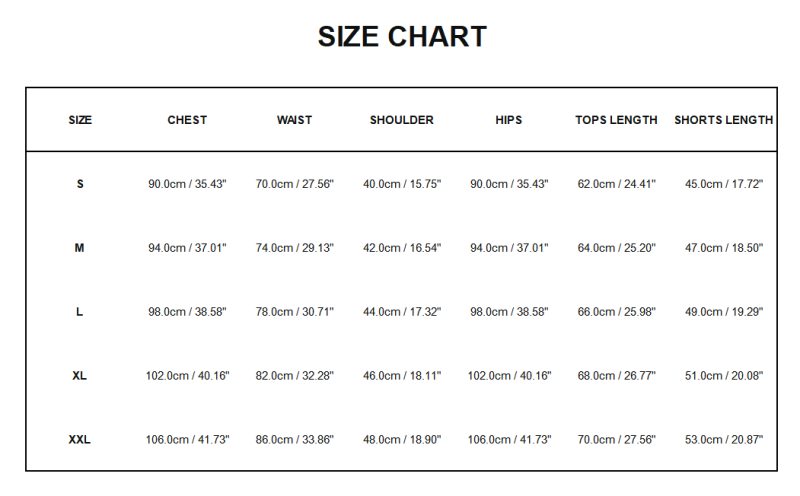Click the M size row label
This screenshot has height=496, width=800.
tap(80, 248)
